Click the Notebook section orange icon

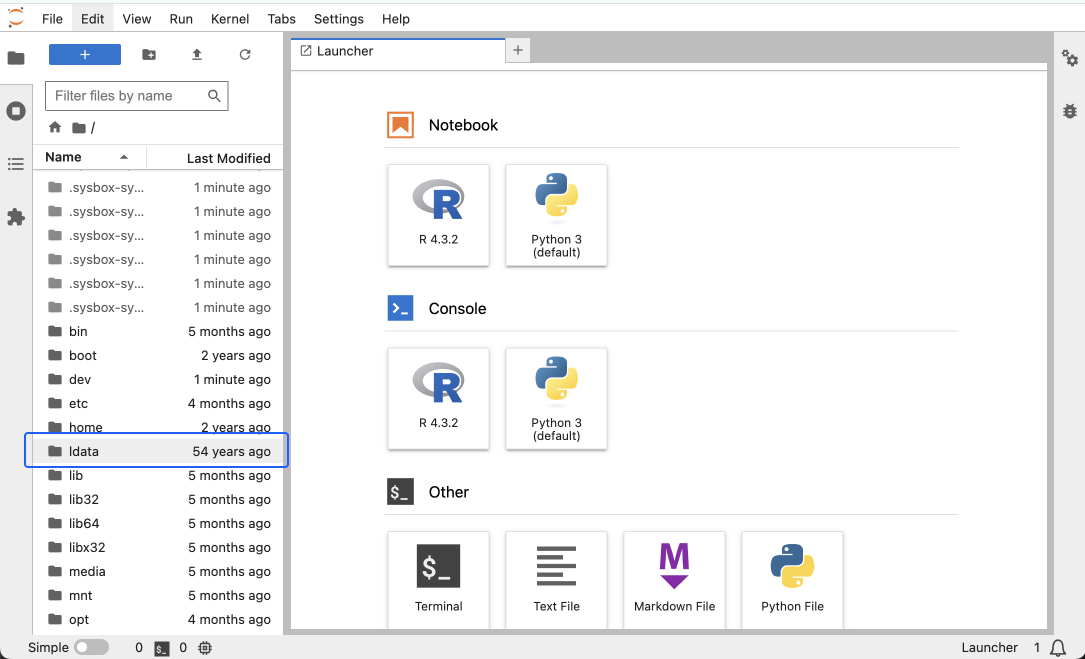400,125
